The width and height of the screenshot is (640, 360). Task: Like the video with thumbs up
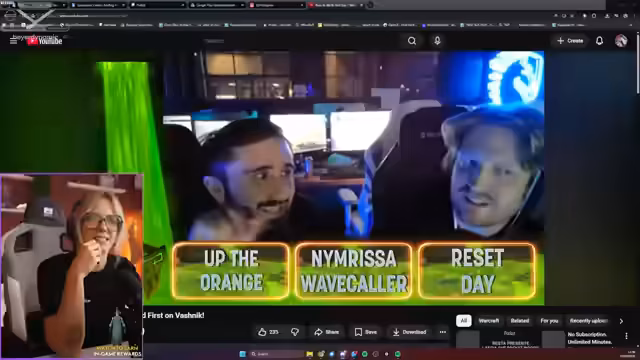click(268, 332)
